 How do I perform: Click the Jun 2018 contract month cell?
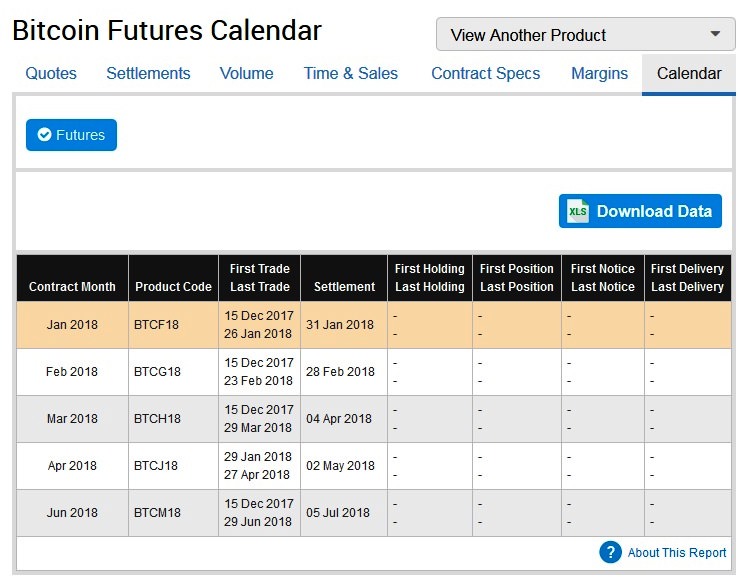pos(72,513)
